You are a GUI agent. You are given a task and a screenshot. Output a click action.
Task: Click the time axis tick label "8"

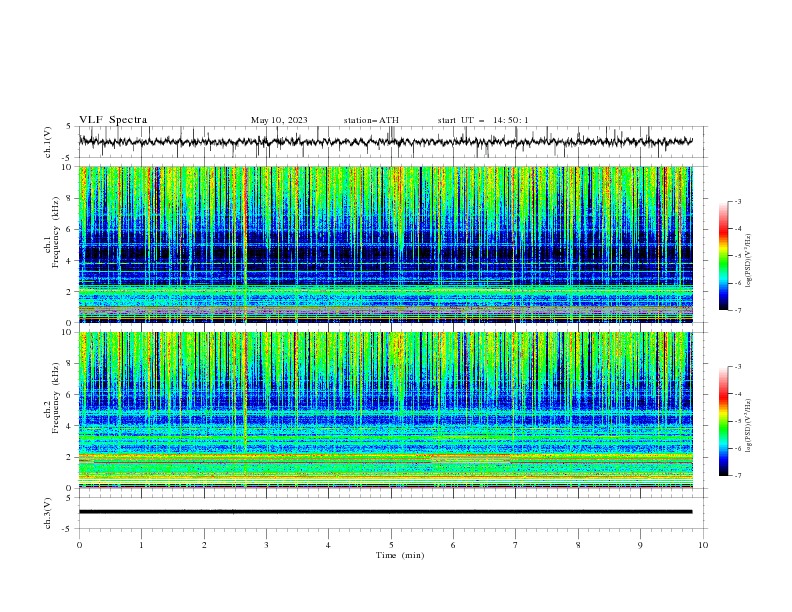click(578, 545)
